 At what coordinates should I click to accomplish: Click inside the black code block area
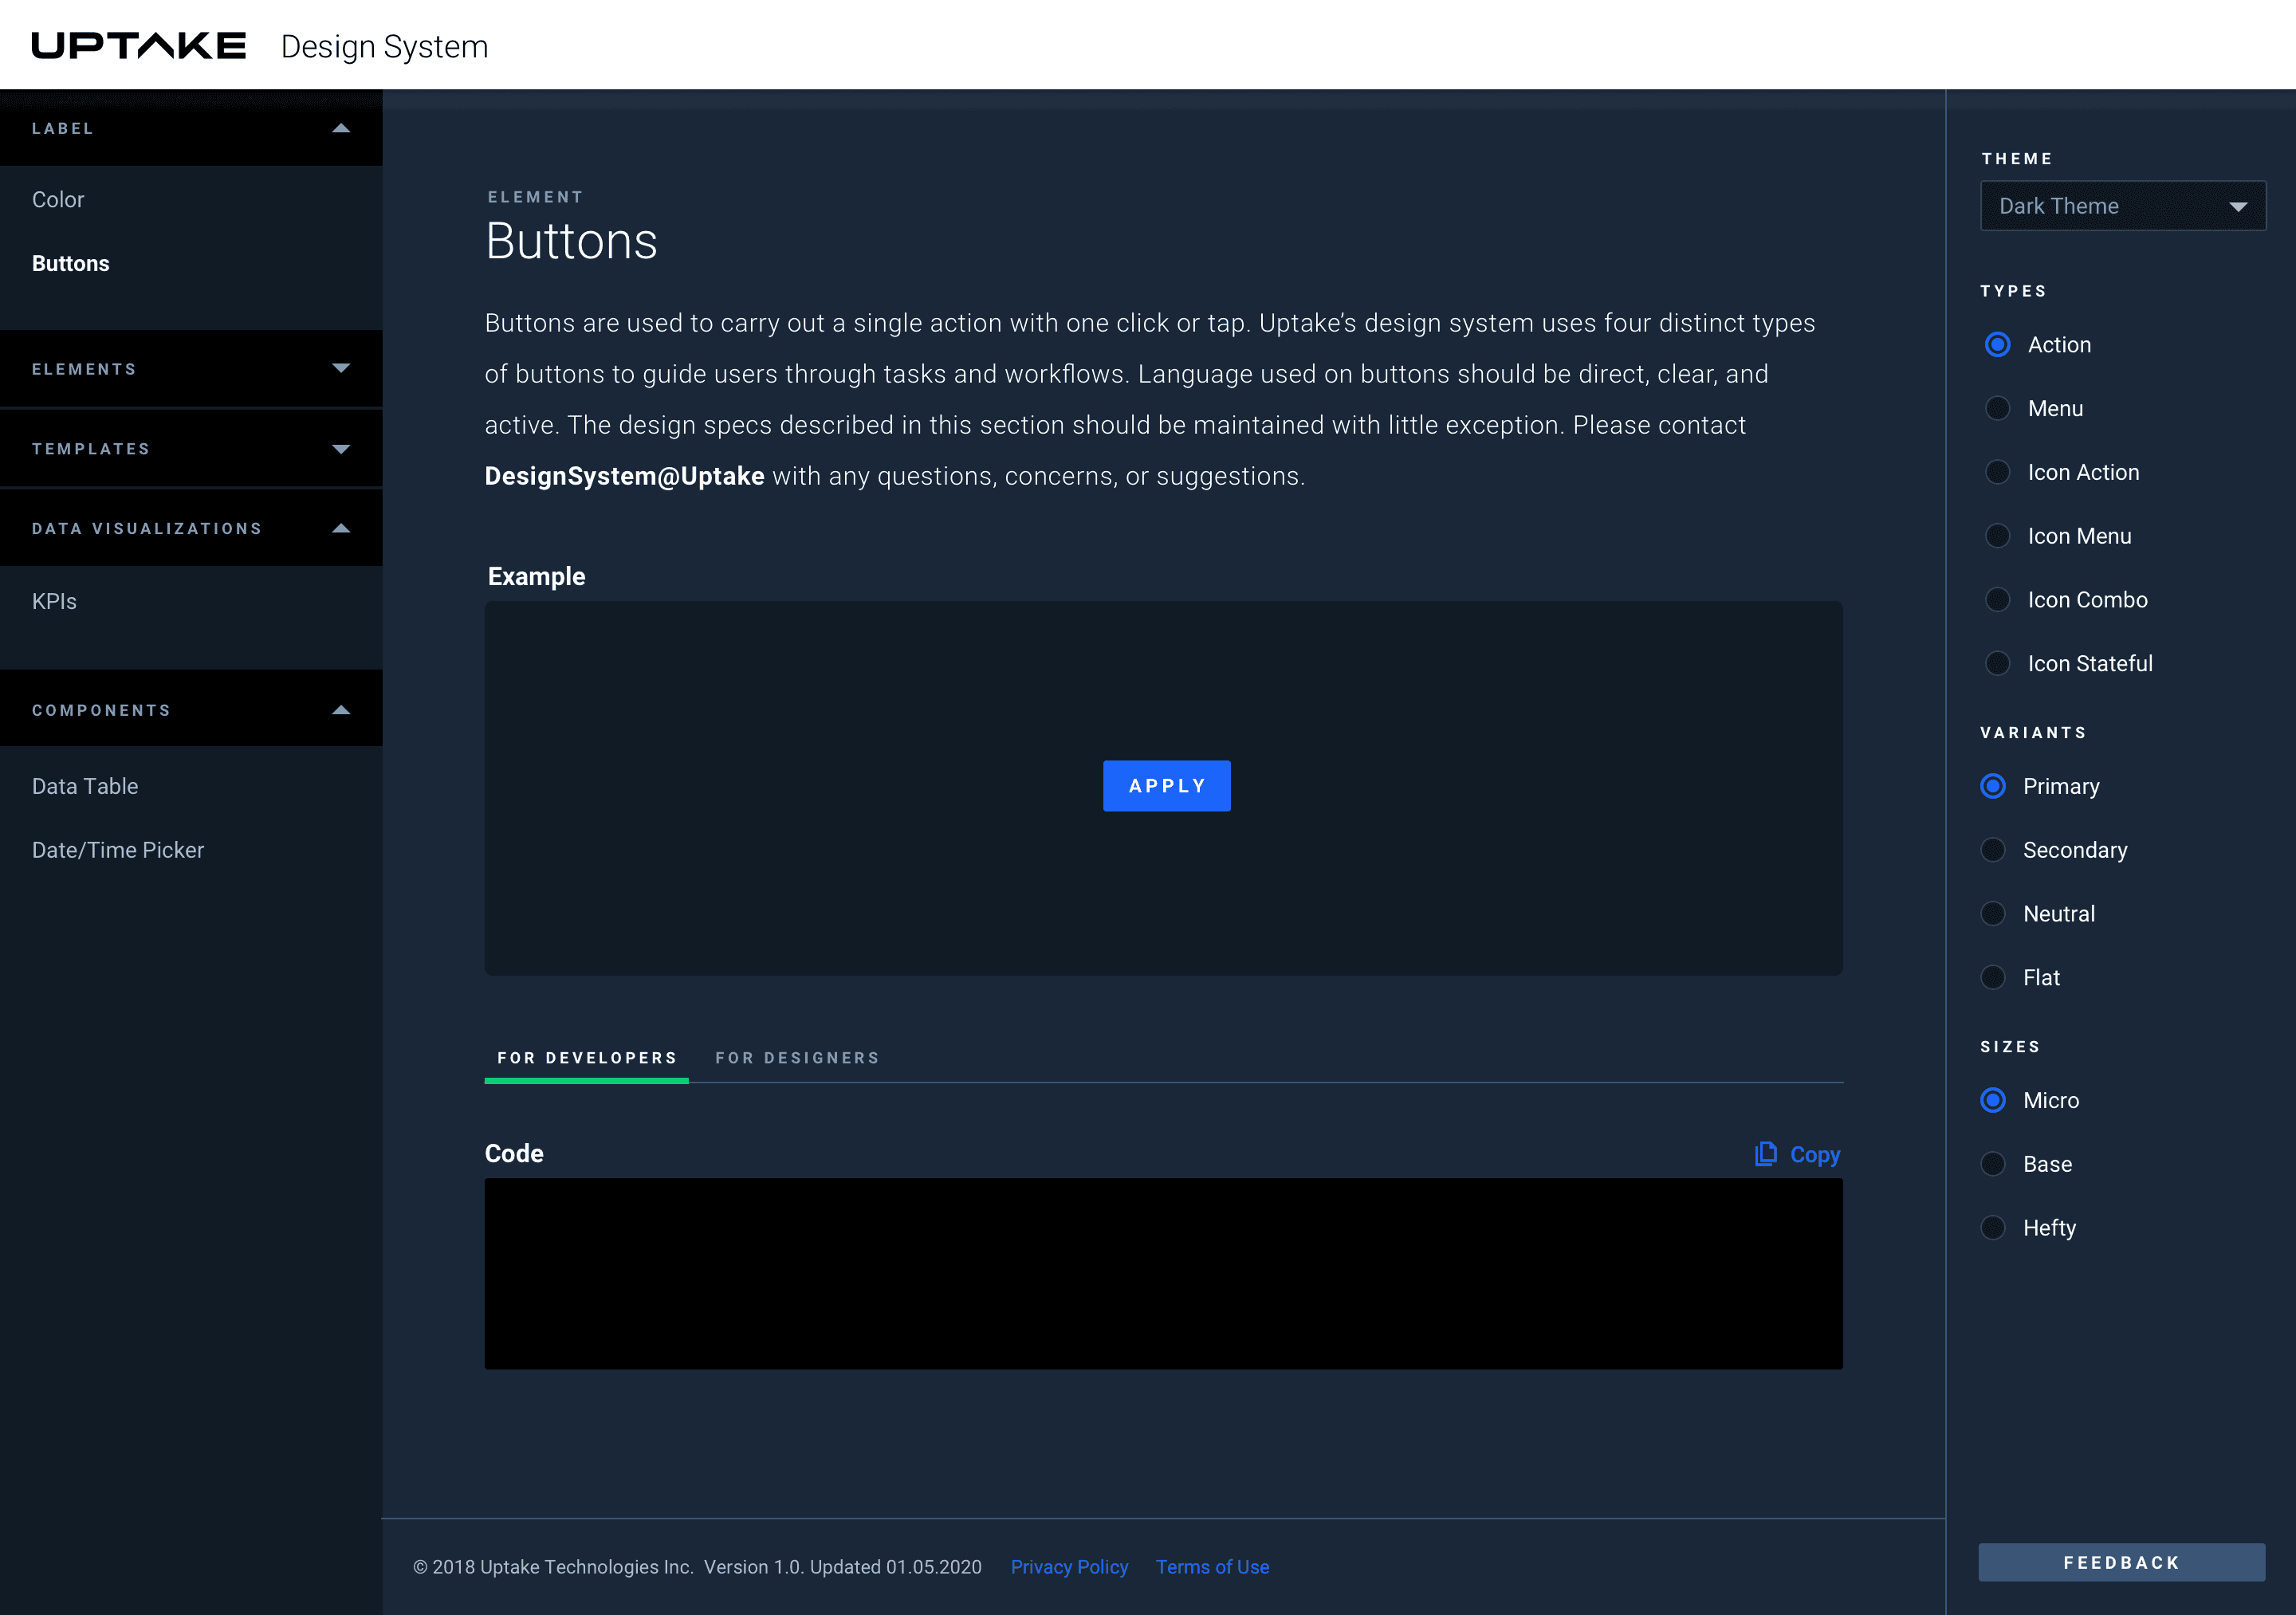pos(1163,1273)
